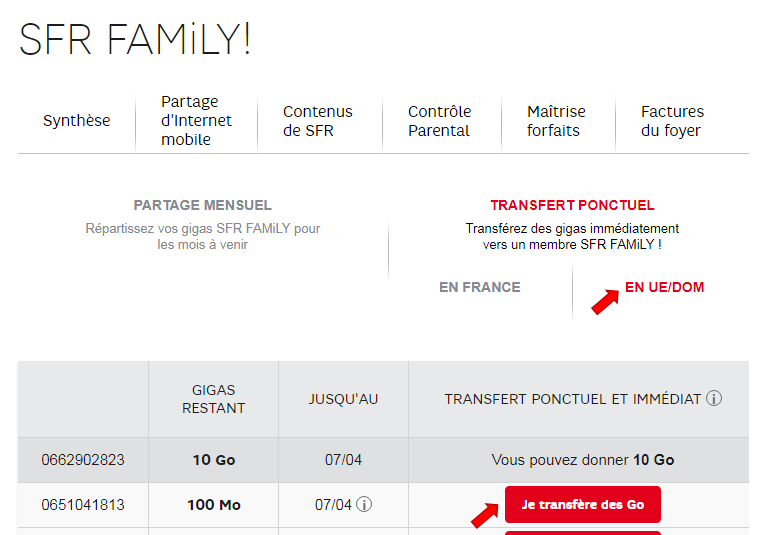Click phone number 0651041813
Image resolution: width=760 pixels, height=535 pixels.
[83, 505]
